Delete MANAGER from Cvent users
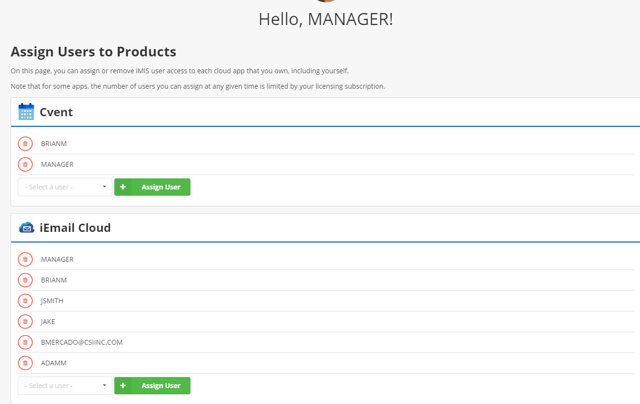This screenshot has width=640, height=404. point(26,164)
